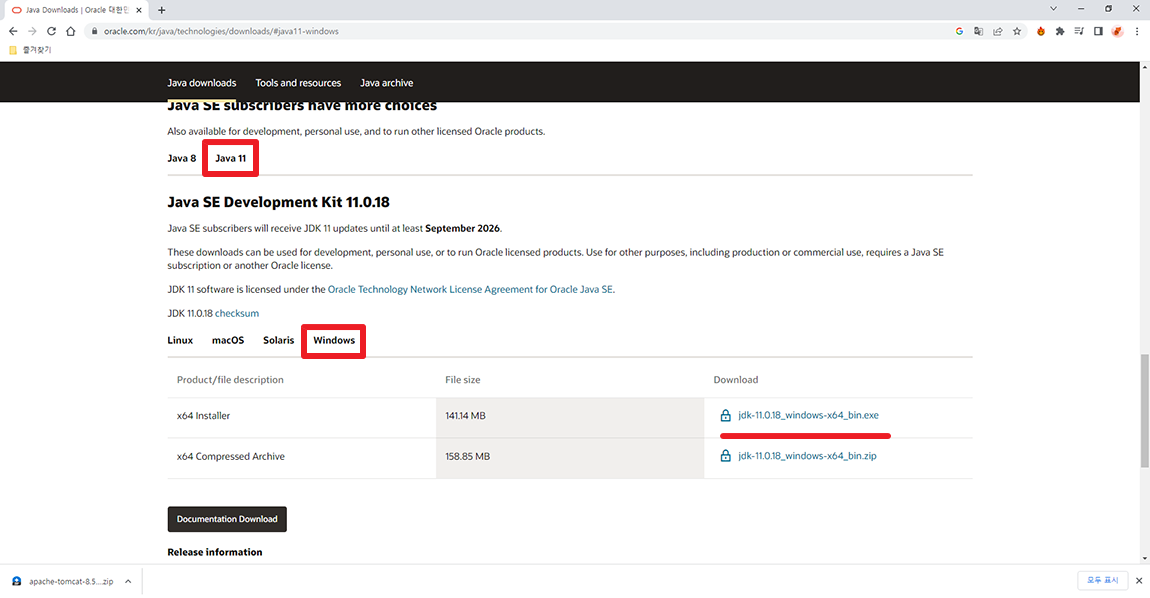
Task: Click the Google icon in the address bar
Action: point(959,32)
